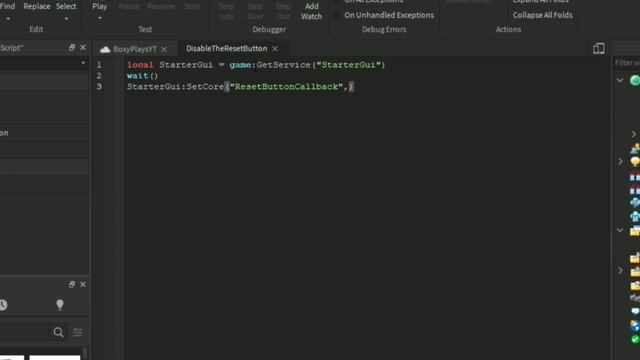Click the Select button in Edit group
This screenshot has width=640, height=360.
pyautogui.click(x=66, y=7)
